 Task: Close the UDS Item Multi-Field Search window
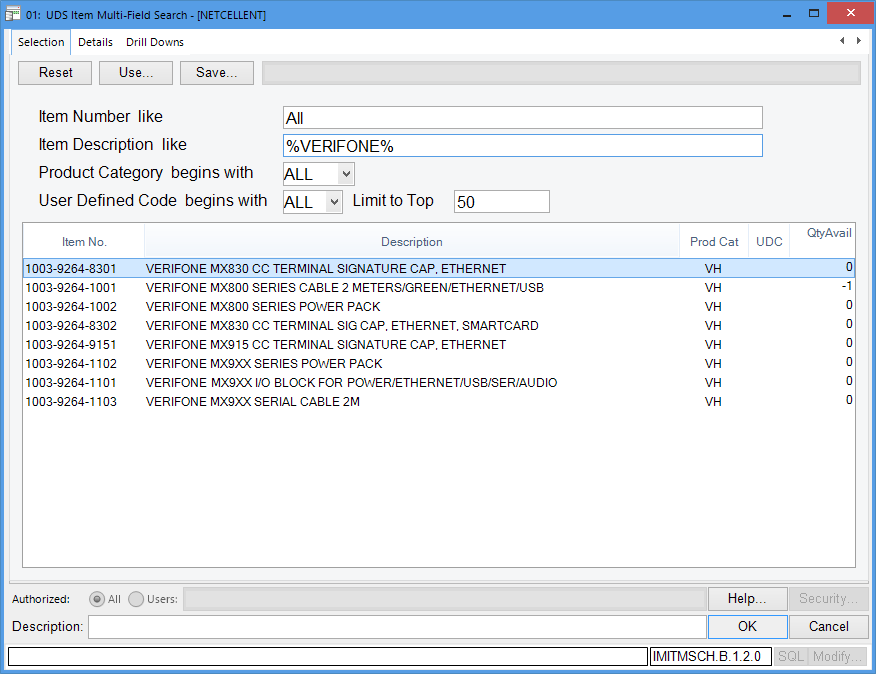(x=850, y=13)
